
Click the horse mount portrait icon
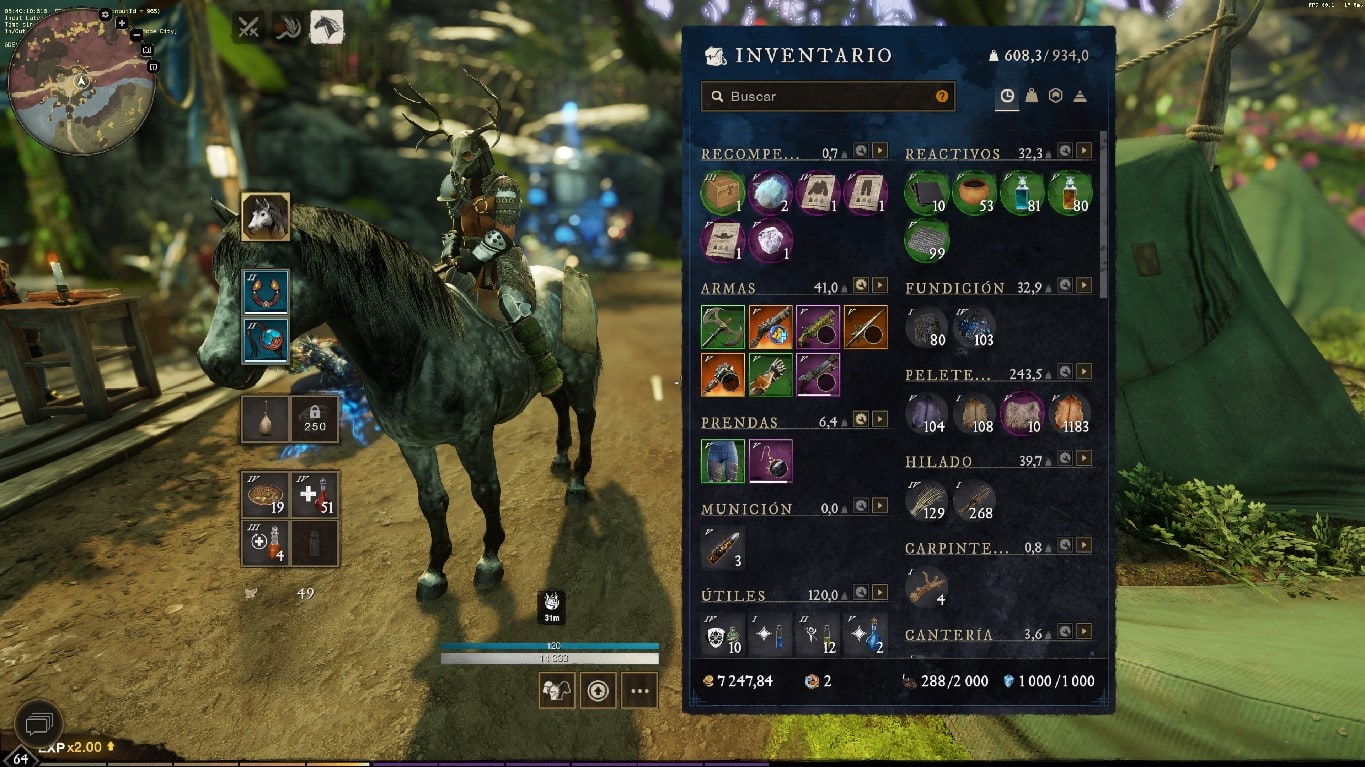tap(266, 217)
